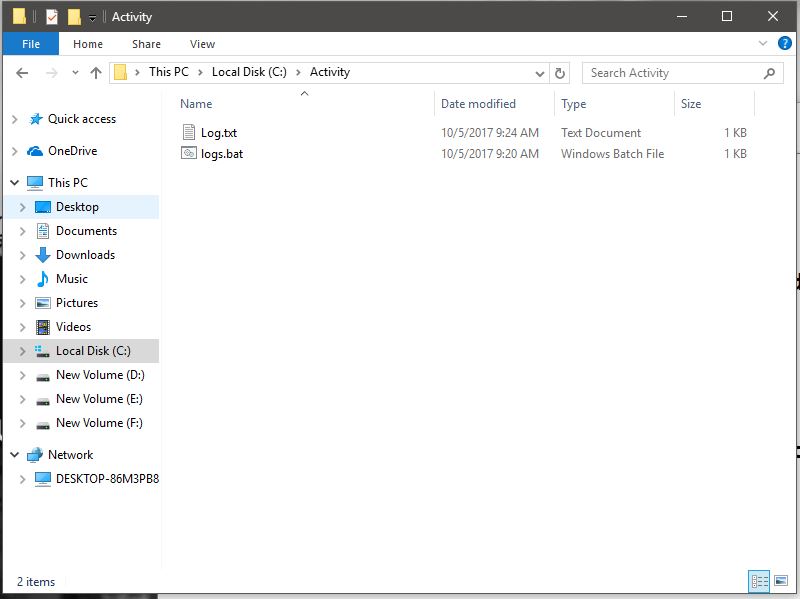This screenshot has width=800, height=599.
Task: Click This PC in the address bar breadcrumb
Action: (169, 72)
